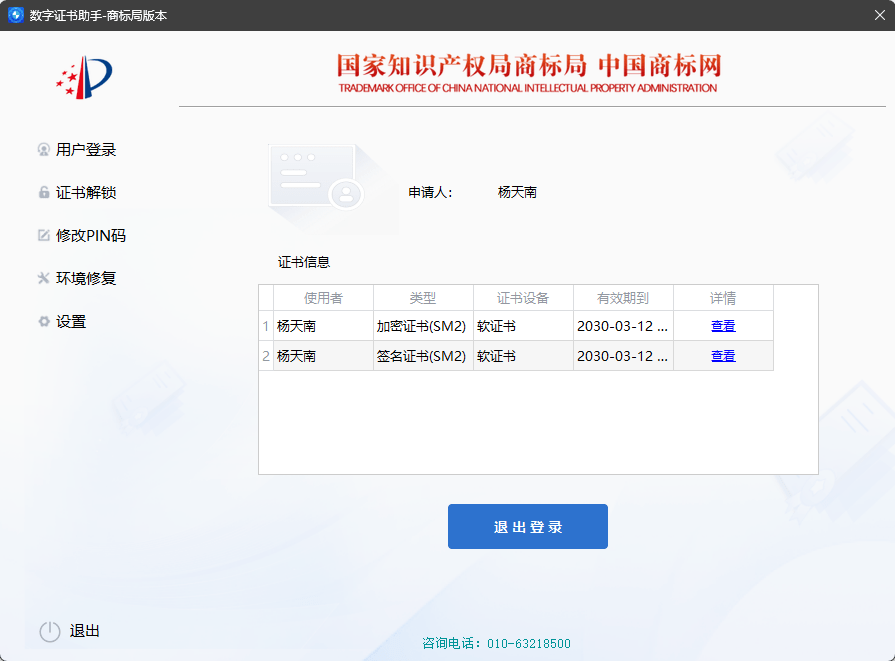Viewport: 895px width, 661px height.
Task: Click 软证书 cell in 签名证书 row
Action: tap(523, 356)
